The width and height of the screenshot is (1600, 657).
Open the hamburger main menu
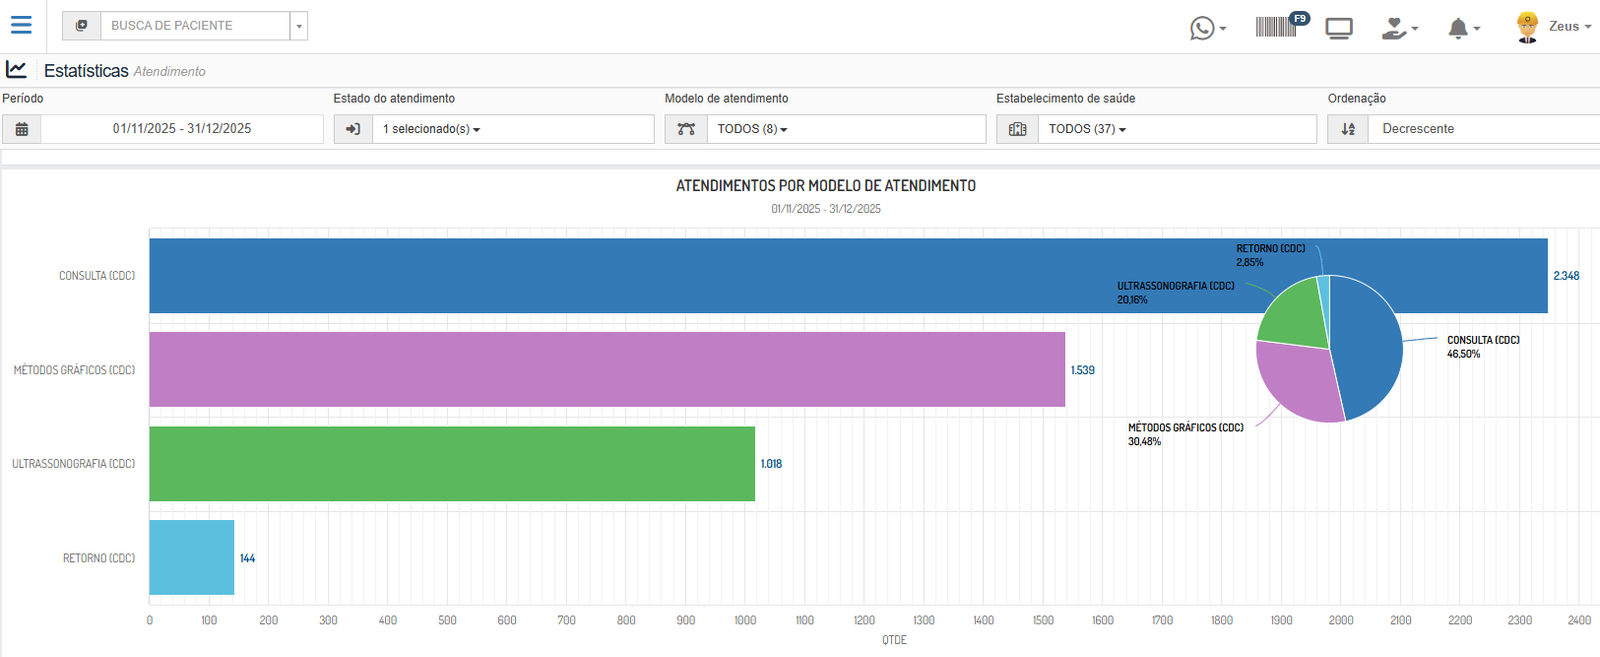click(x=21, y=25)
